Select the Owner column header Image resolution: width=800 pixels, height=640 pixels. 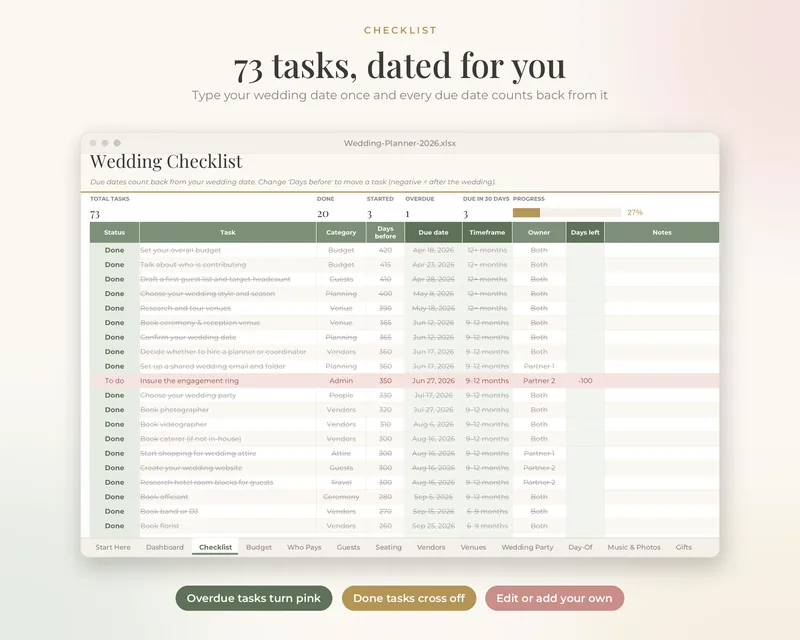pyautogui.click(x=539, y=232)
